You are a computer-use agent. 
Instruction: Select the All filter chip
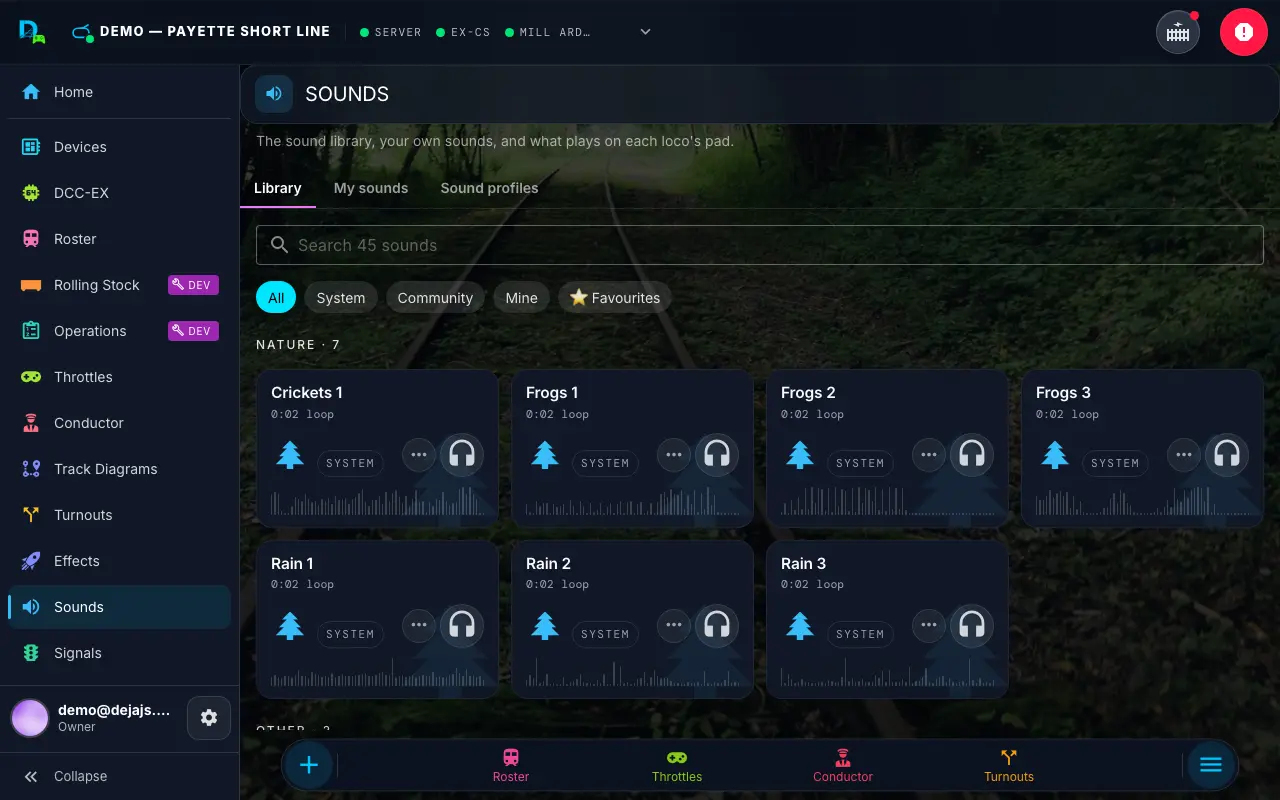click(x=276, y=298)
